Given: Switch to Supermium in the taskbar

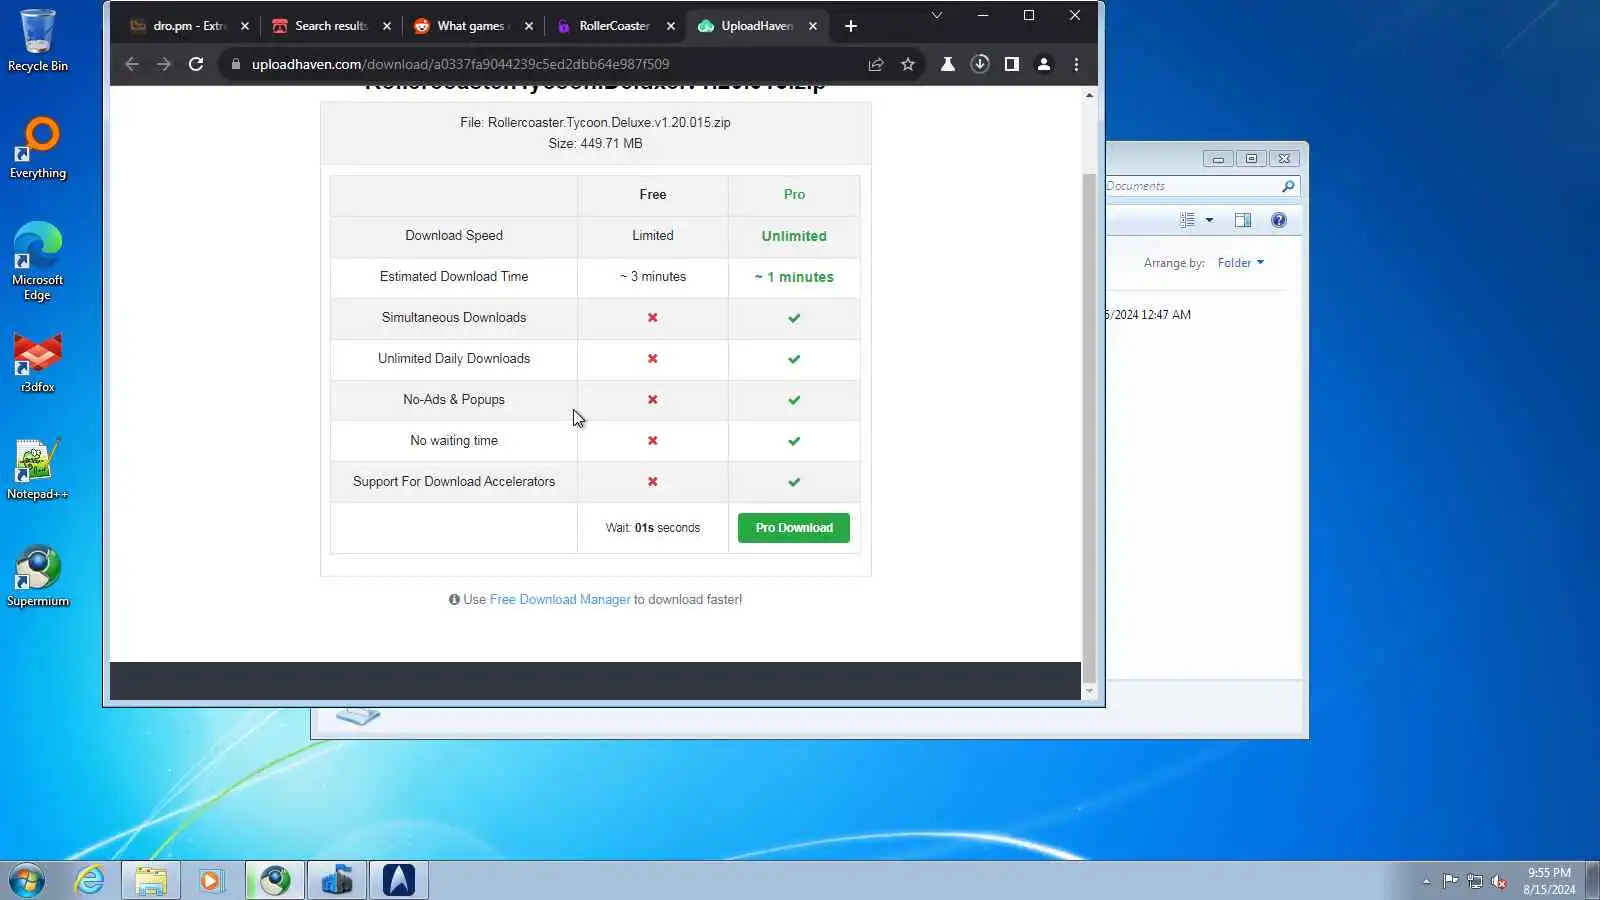Looking at the screenshot, I should tap(275, 881).
